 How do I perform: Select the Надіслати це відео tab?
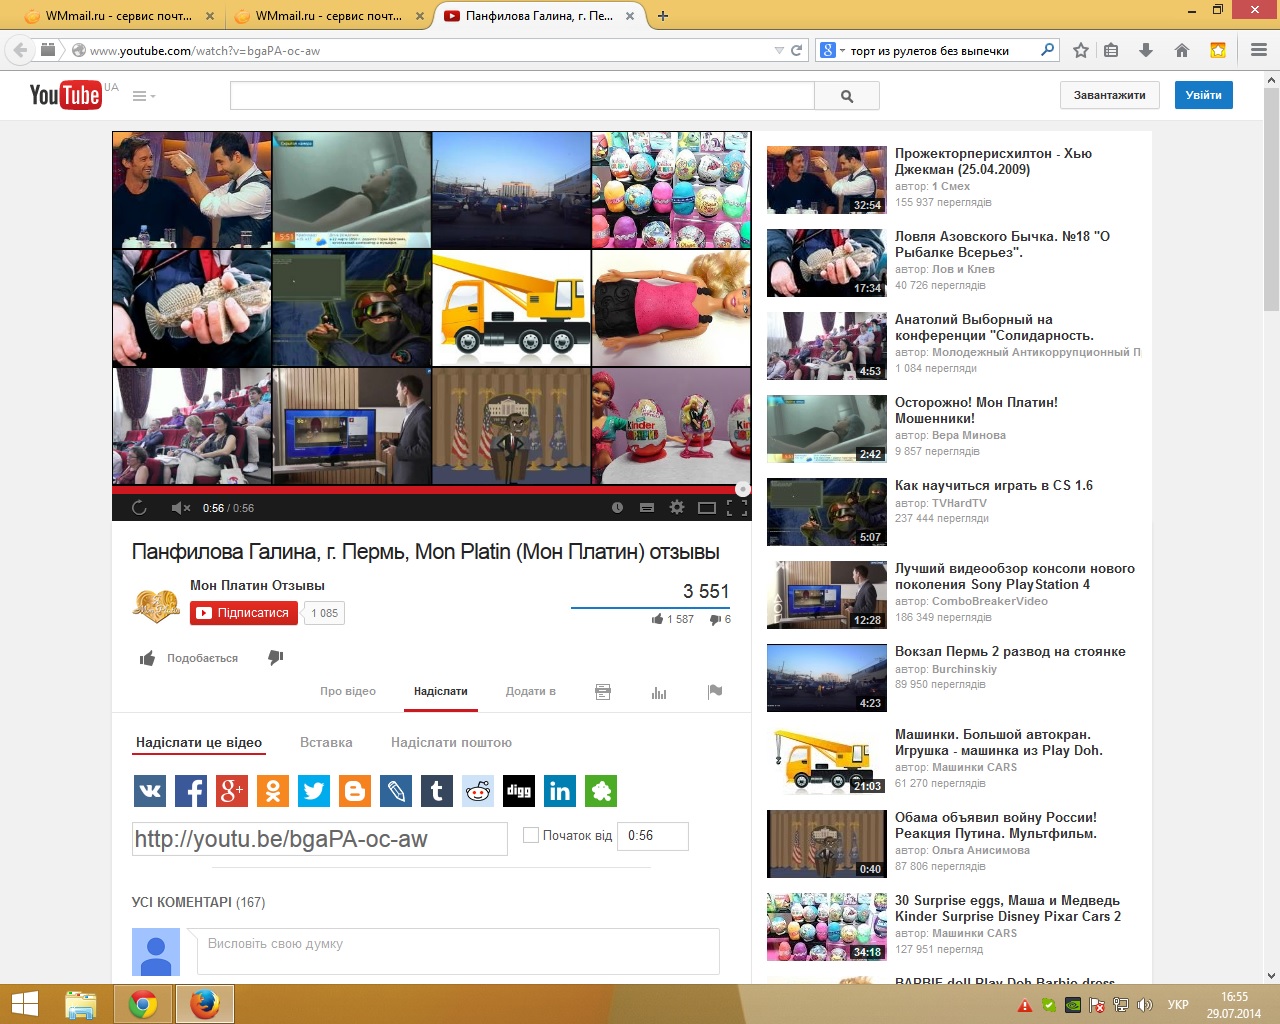tap(199, 742)
